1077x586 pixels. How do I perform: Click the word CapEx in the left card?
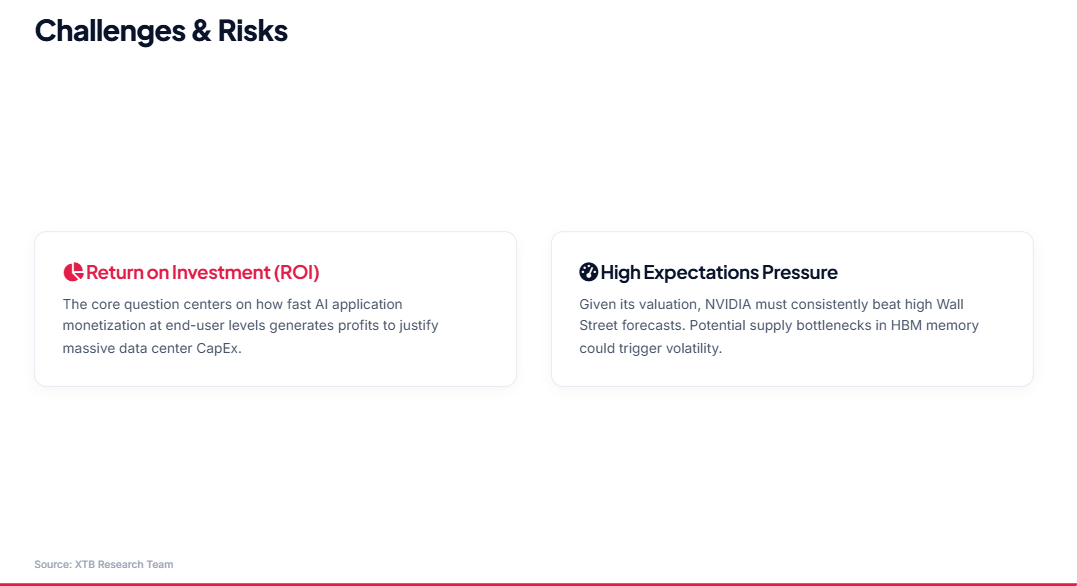click(218, 348)
